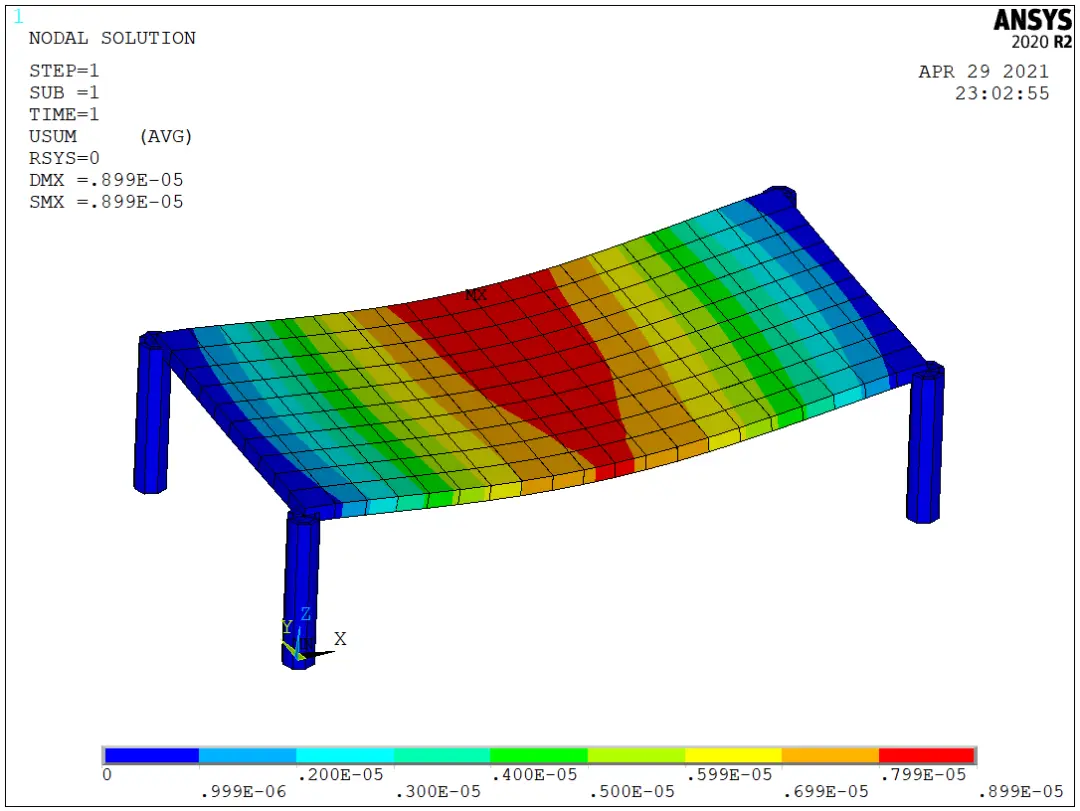Image resolution: width=1080 pixels, height=811 pixels.
Task: Click the MX maximum marker on plate
Action: [x=476, y=295]
